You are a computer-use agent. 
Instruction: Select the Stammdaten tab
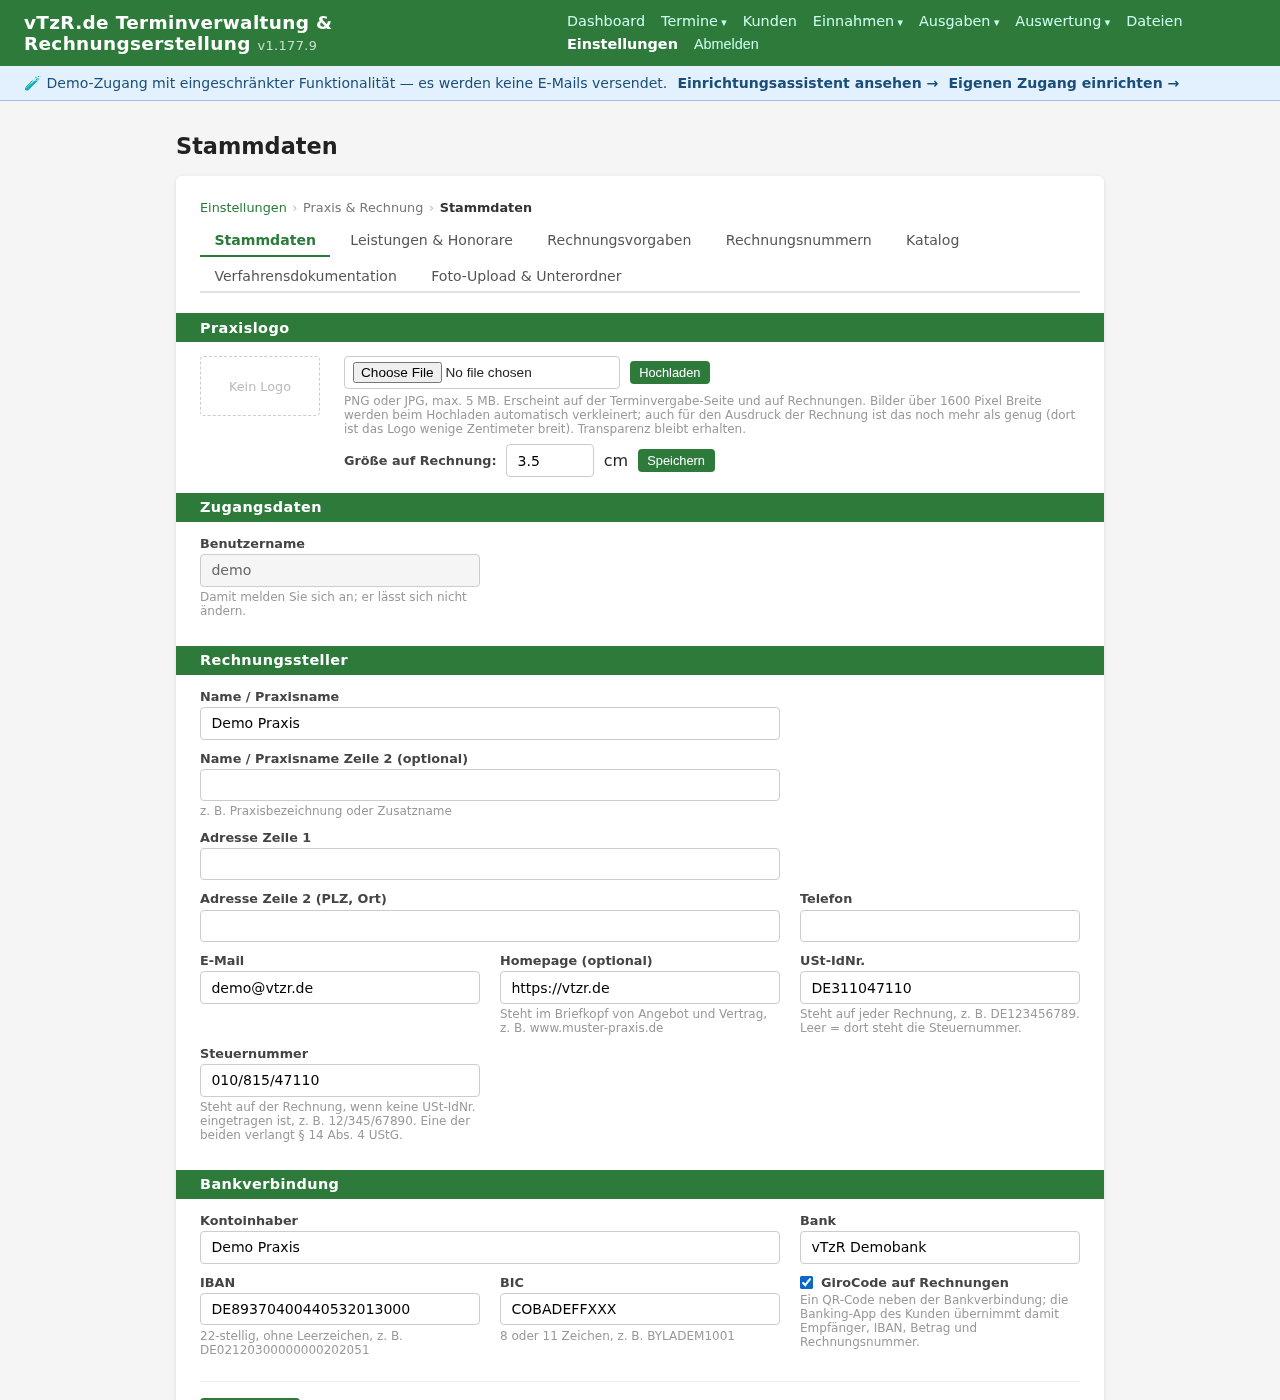point(265,240)
